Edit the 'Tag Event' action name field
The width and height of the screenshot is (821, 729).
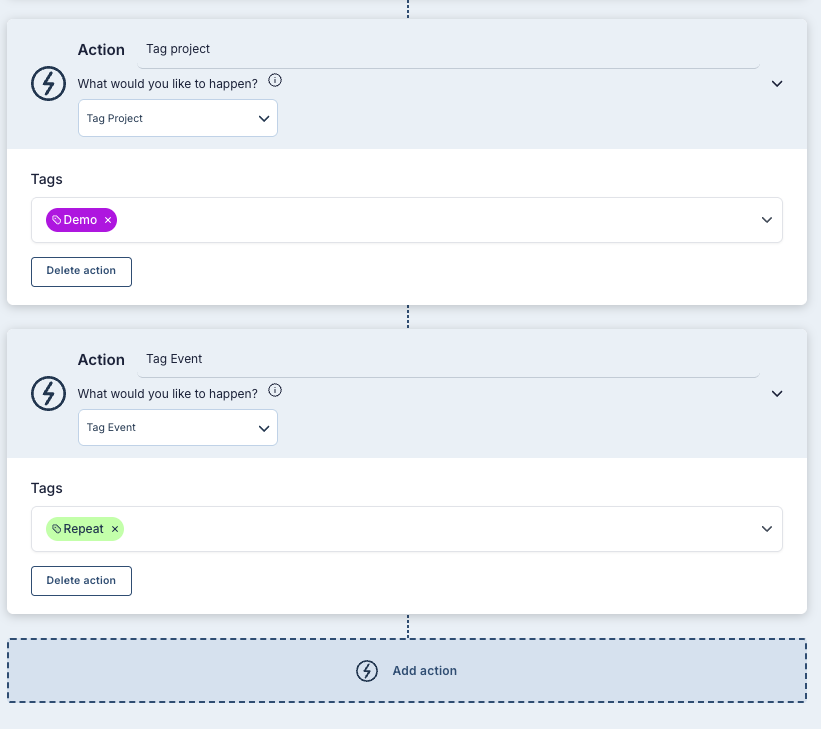click(447, 359)
